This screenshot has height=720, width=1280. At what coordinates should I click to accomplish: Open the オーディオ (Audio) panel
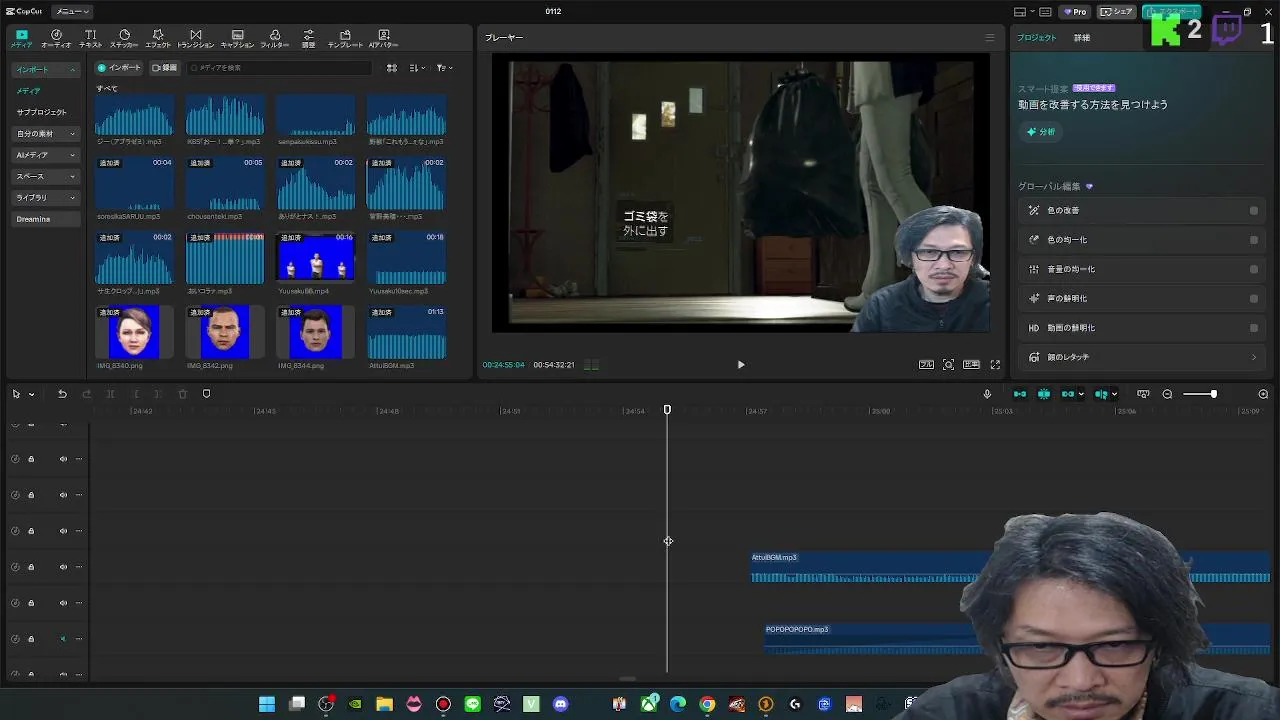click(x=56, y=39)
